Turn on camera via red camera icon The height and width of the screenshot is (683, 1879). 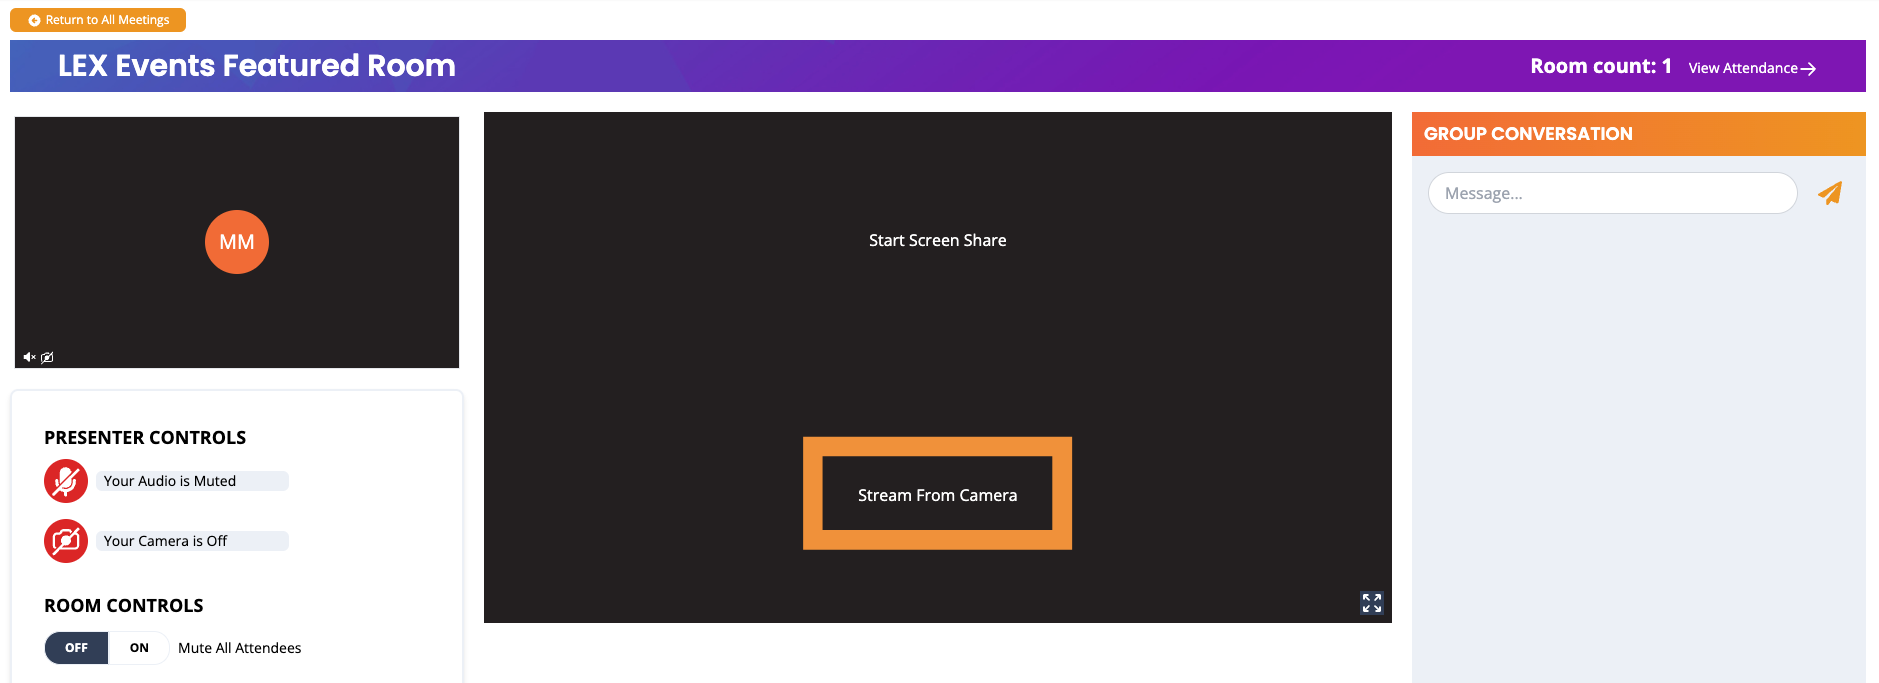(66, 541)
